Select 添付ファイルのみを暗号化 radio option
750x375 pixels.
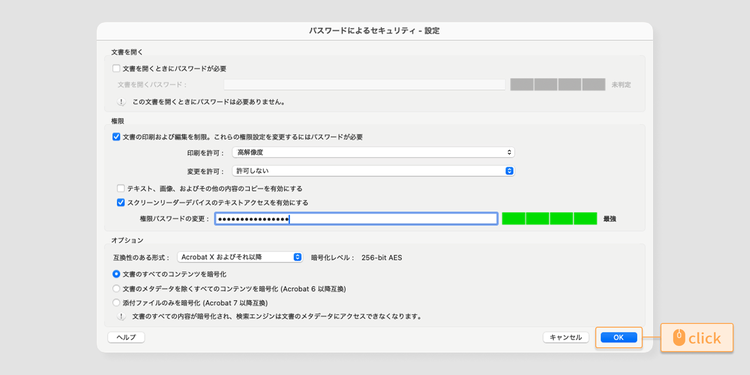point(116,303)
